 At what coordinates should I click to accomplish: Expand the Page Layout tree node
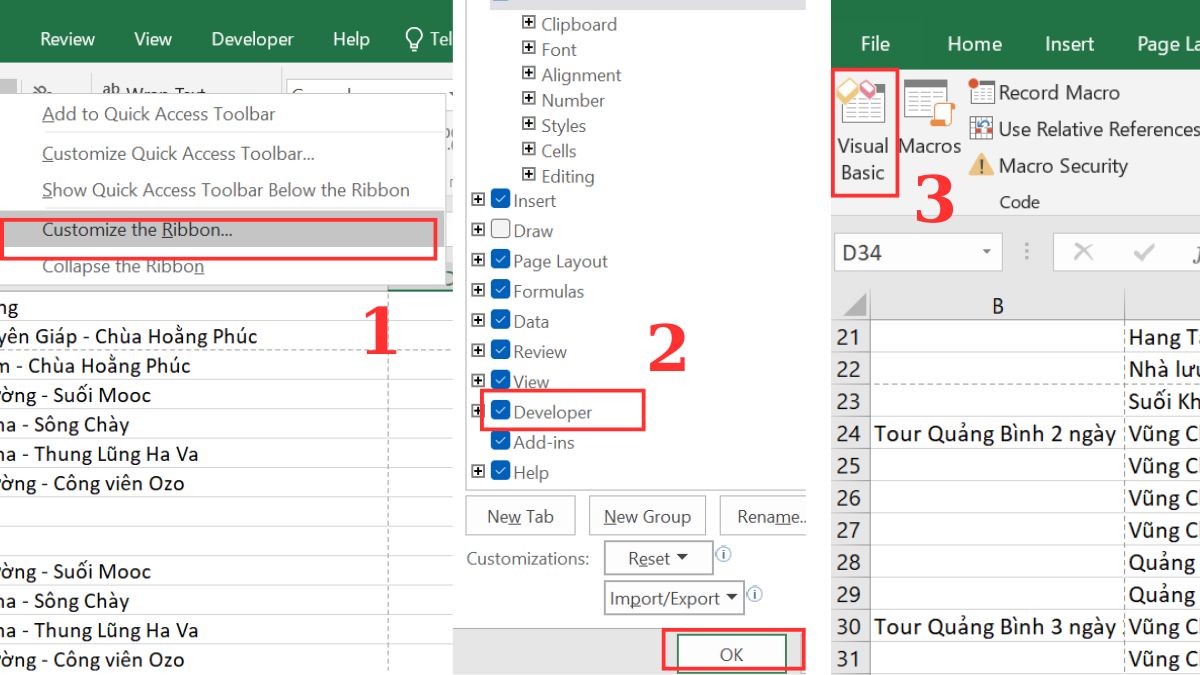478,260
